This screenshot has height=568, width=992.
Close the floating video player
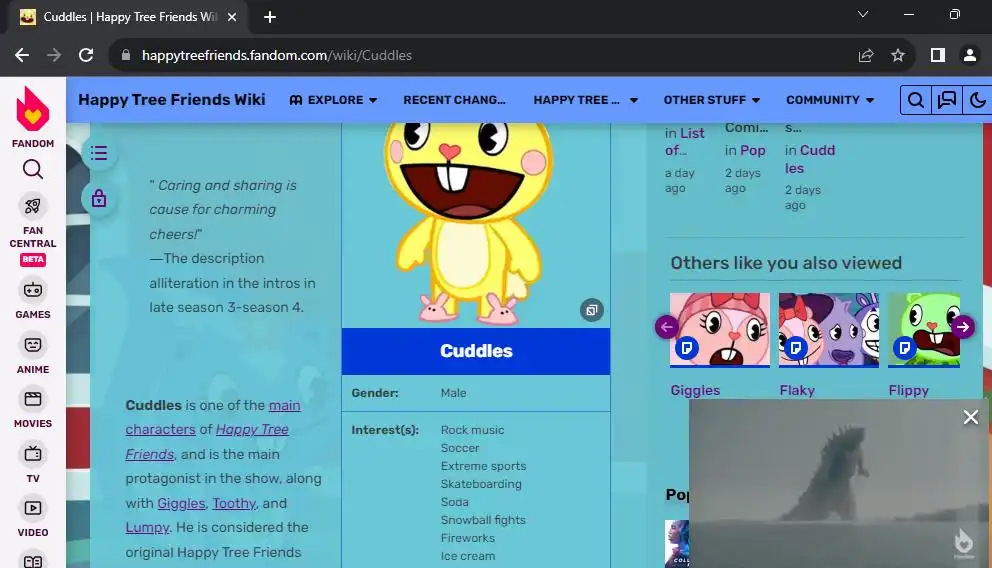970,417
